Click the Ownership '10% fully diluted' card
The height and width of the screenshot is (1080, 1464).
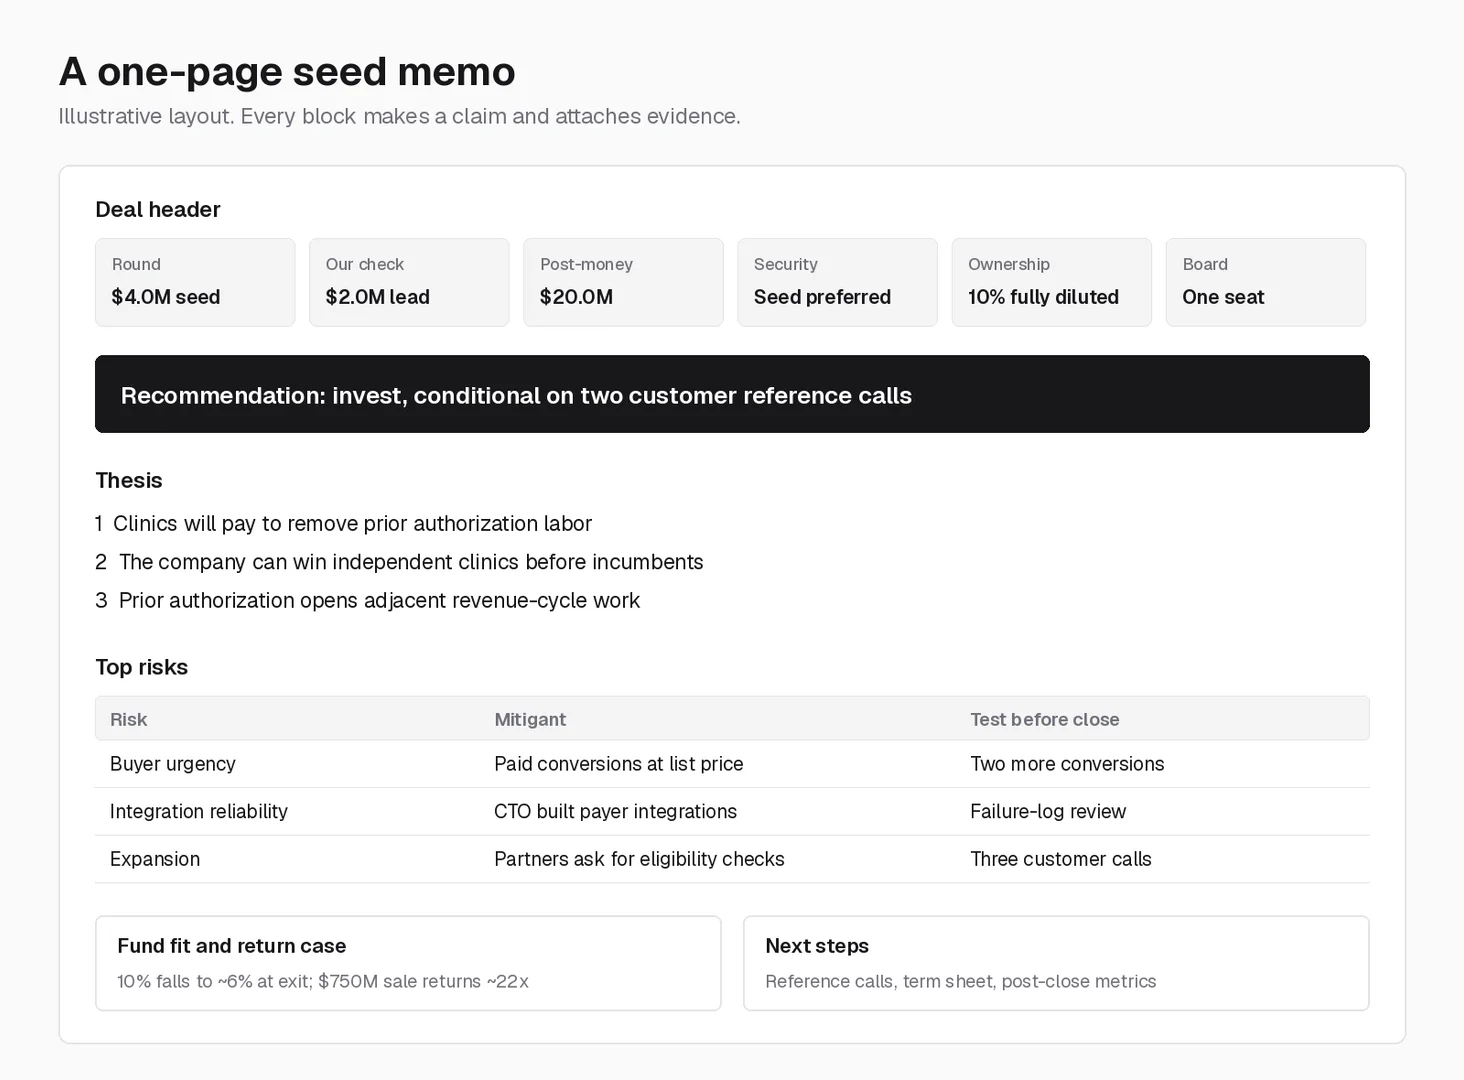[1051, 282]
